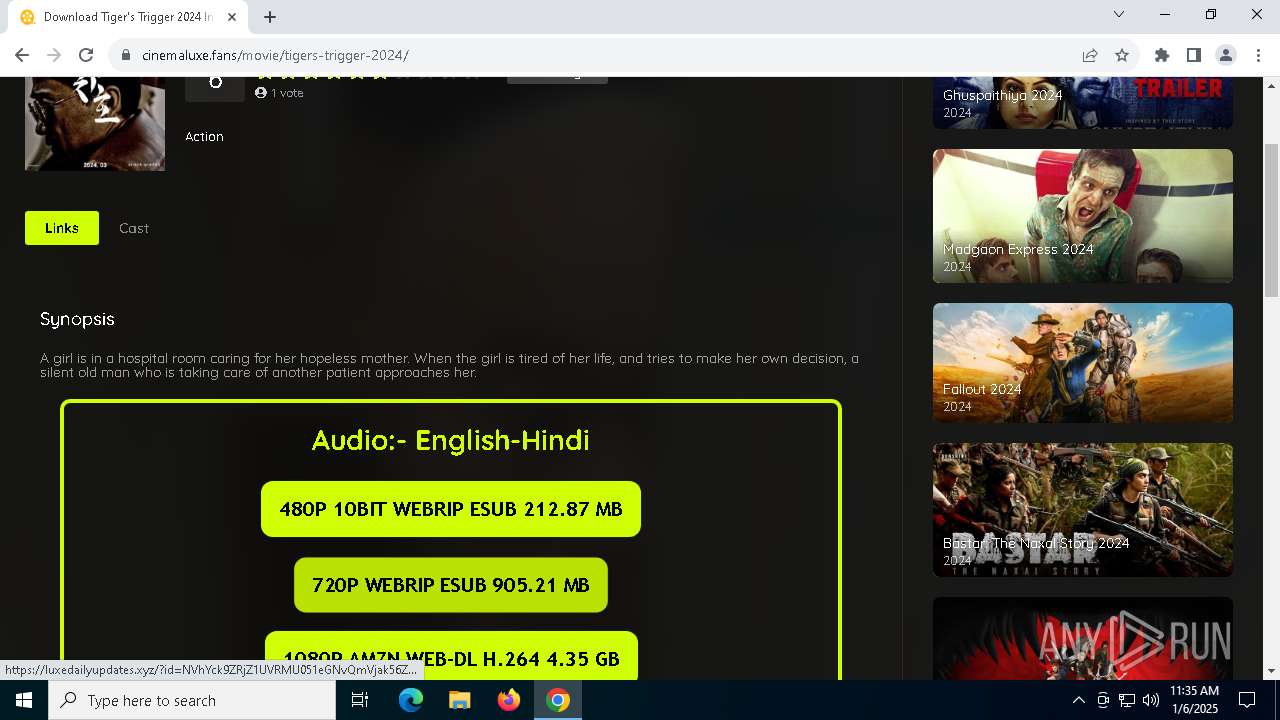
Task: Expand tab search dropdown arrow
Action: tap(1119, 14)
